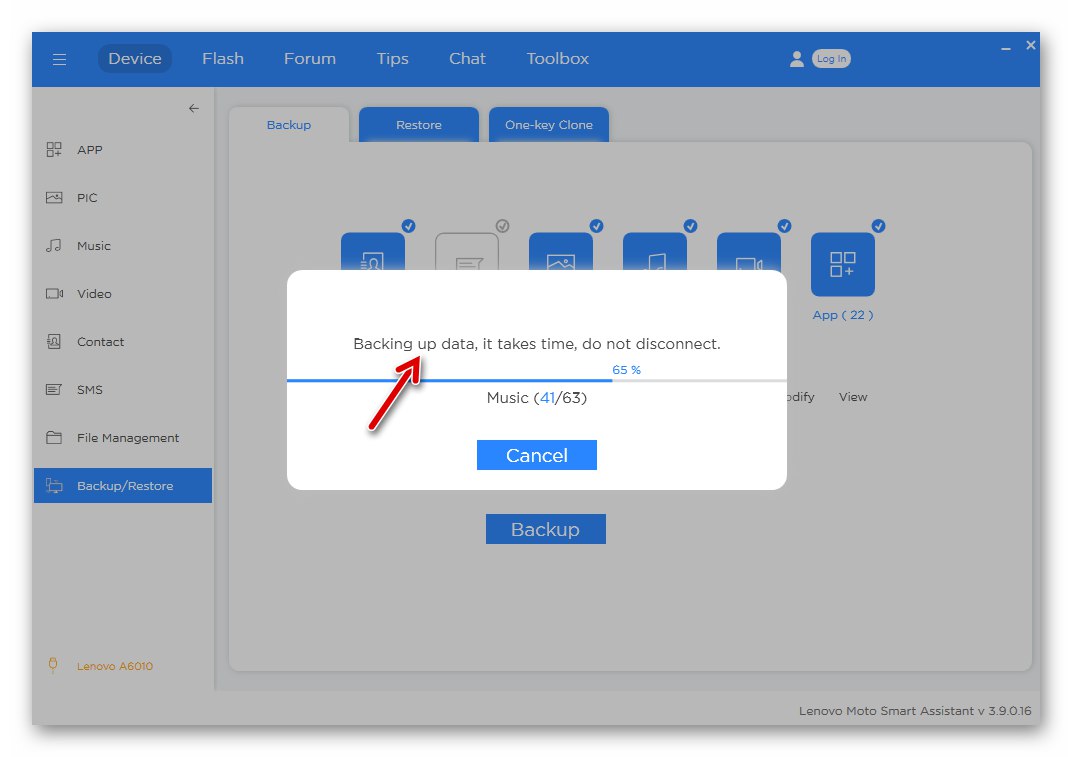Open Contact section in sidebar

pyautogui.click(x=123, y=341)
